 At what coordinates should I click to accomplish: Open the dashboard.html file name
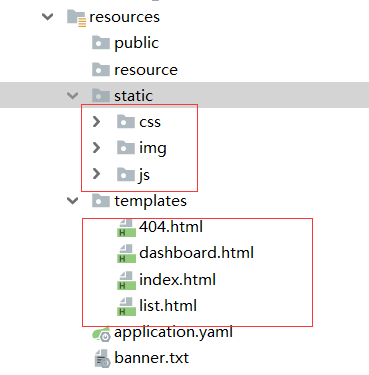click(x=196, y=253)
